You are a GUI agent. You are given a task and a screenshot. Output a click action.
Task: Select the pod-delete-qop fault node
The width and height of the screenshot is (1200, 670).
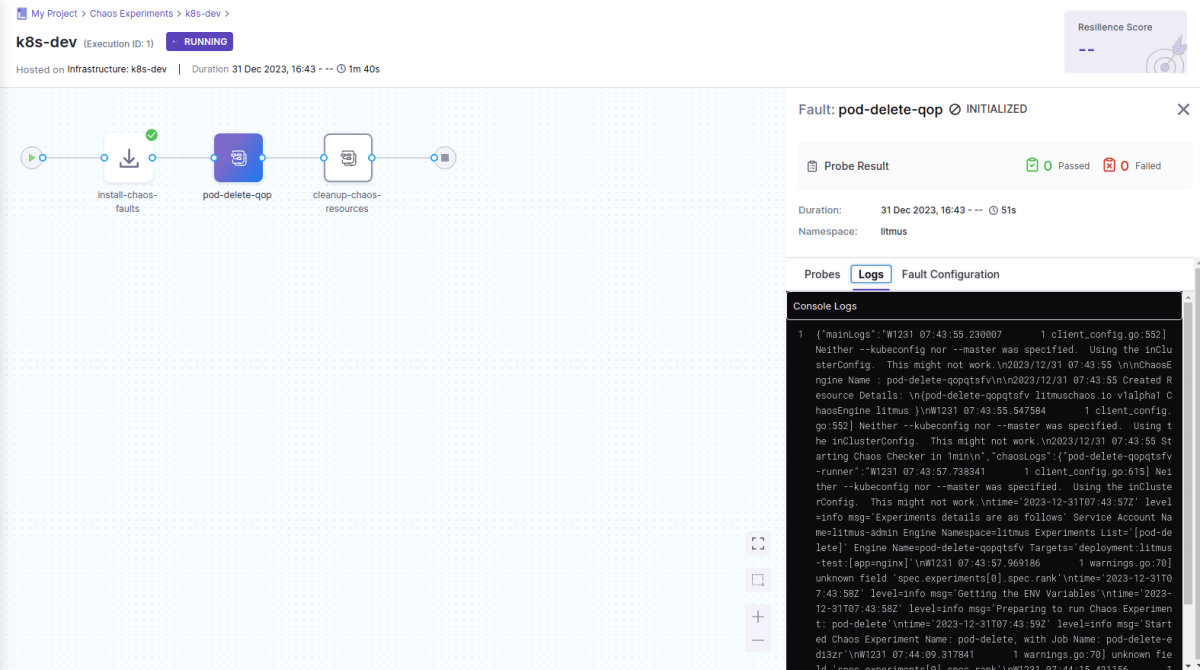tap(238, 158)
